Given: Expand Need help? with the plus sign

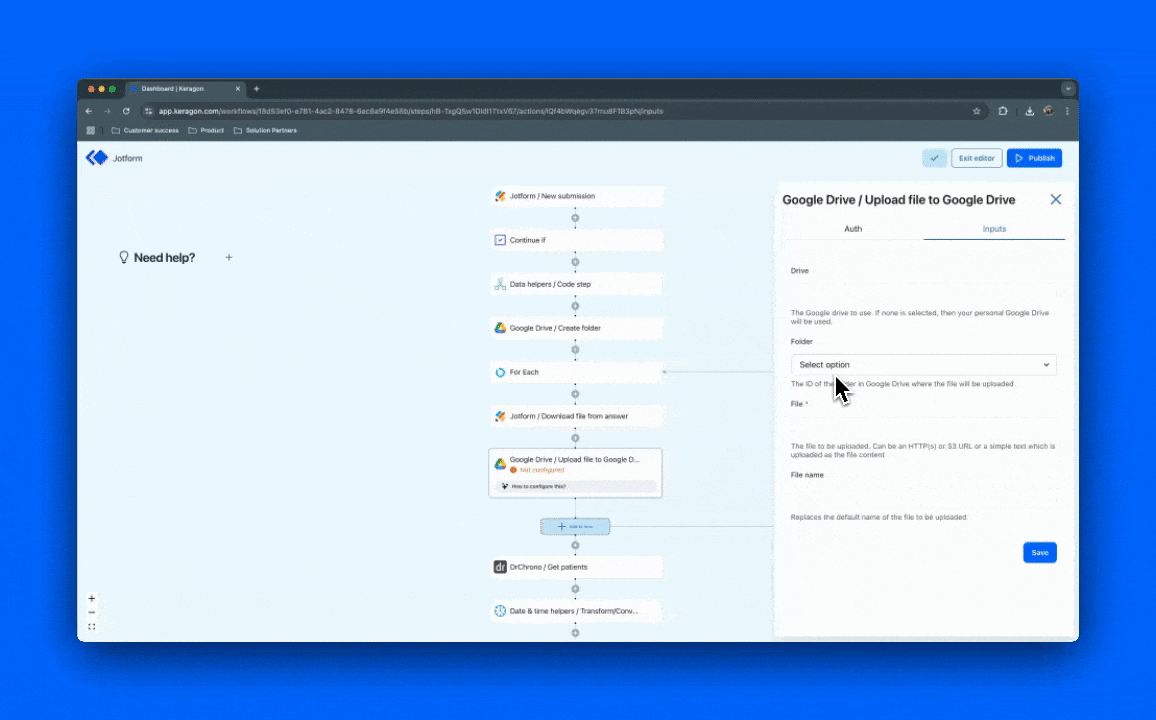Looking at the screenshot, I should [229, 257].
